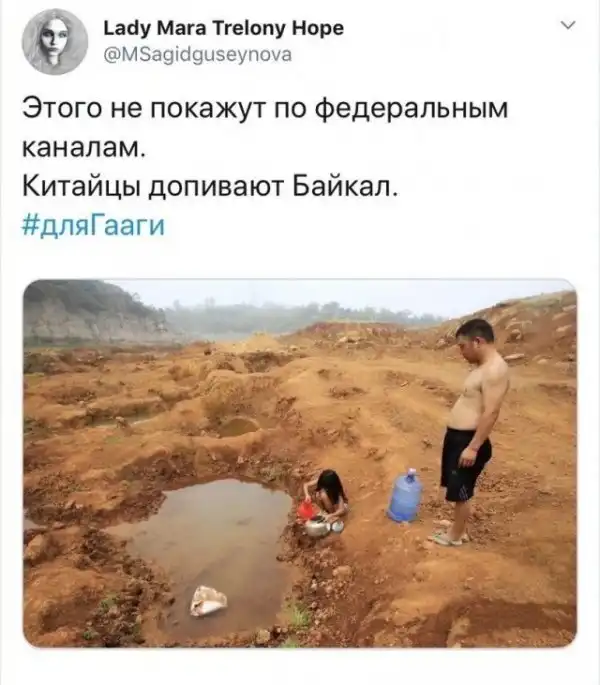
Task: Open the attached drought photo
Action: (300, 463)
